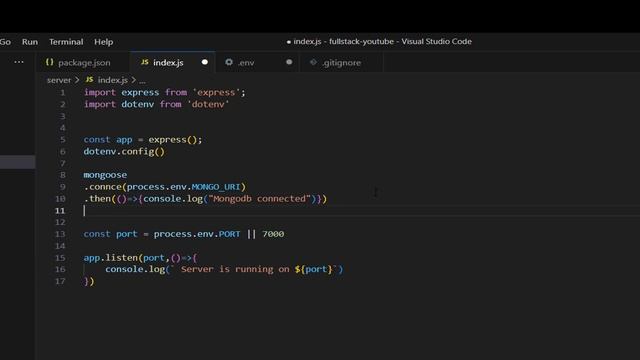
Task: Click the closing braces on line 17
Action: [x=89, y=281]
